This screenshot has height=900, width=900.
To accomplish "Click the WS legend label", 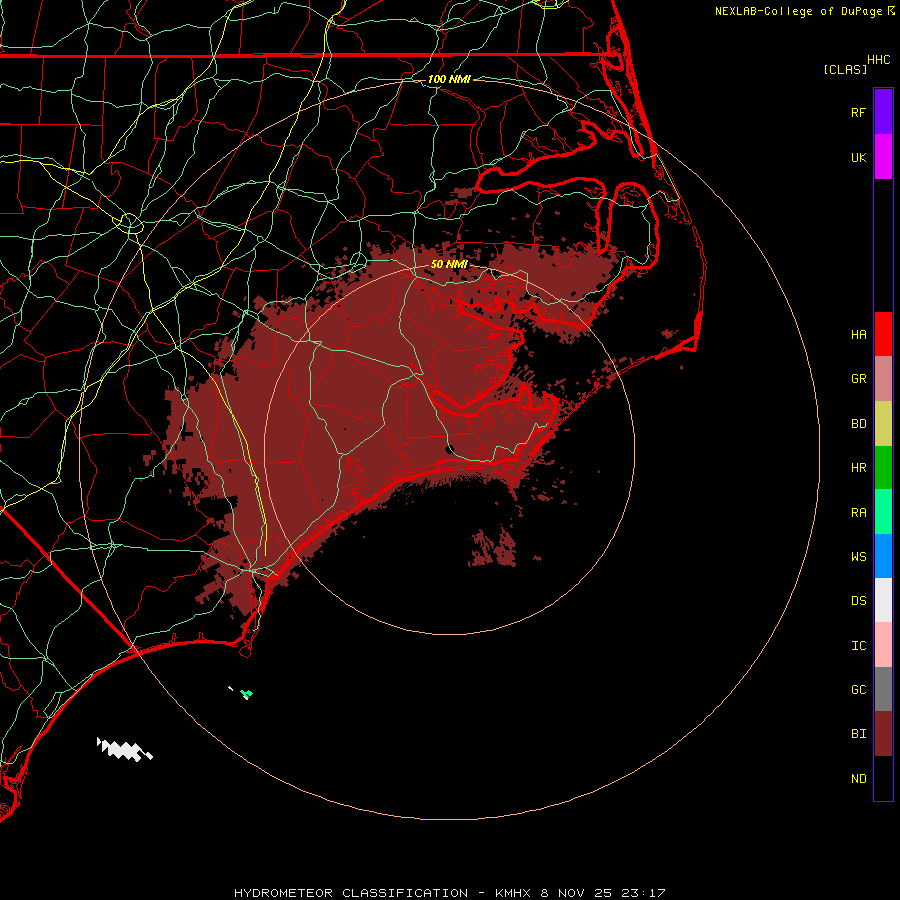I will click(x=858, y=556).
